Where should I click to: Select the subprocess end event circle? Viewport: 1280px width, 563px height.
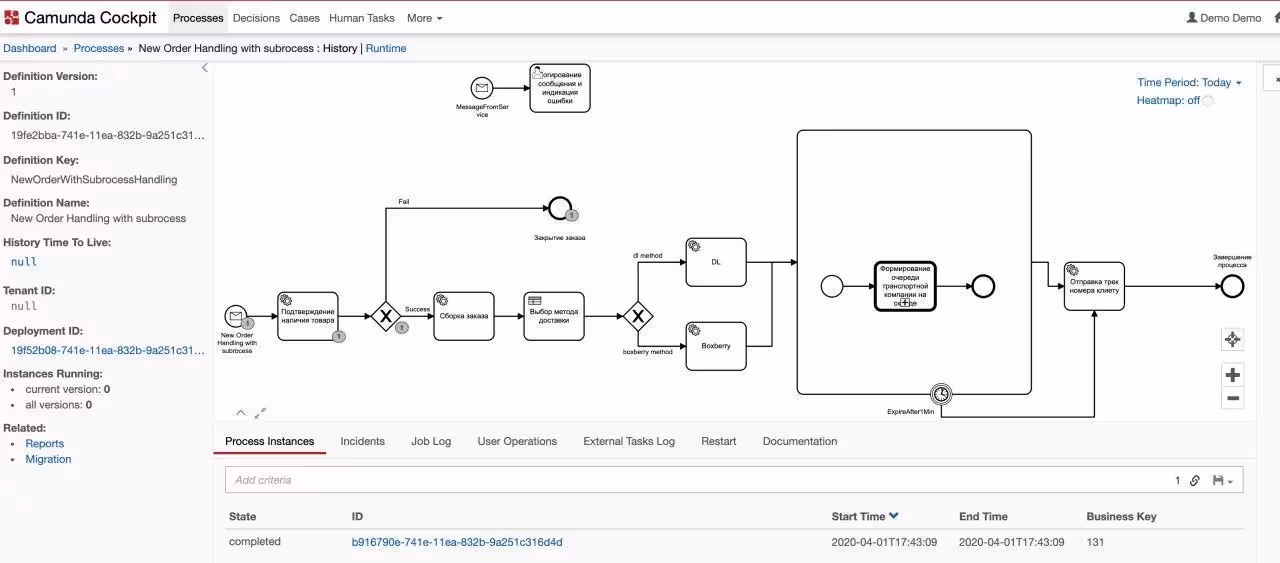(983, 287)
